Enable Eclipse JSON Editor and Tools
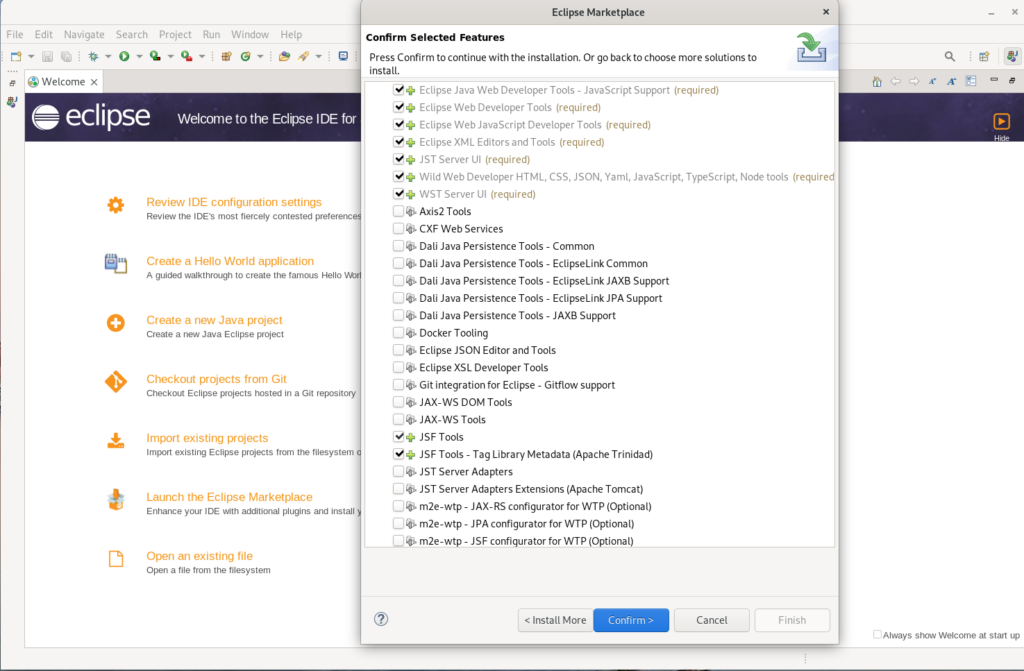This screenshot has height=671, width=1024. pos(398,350)
